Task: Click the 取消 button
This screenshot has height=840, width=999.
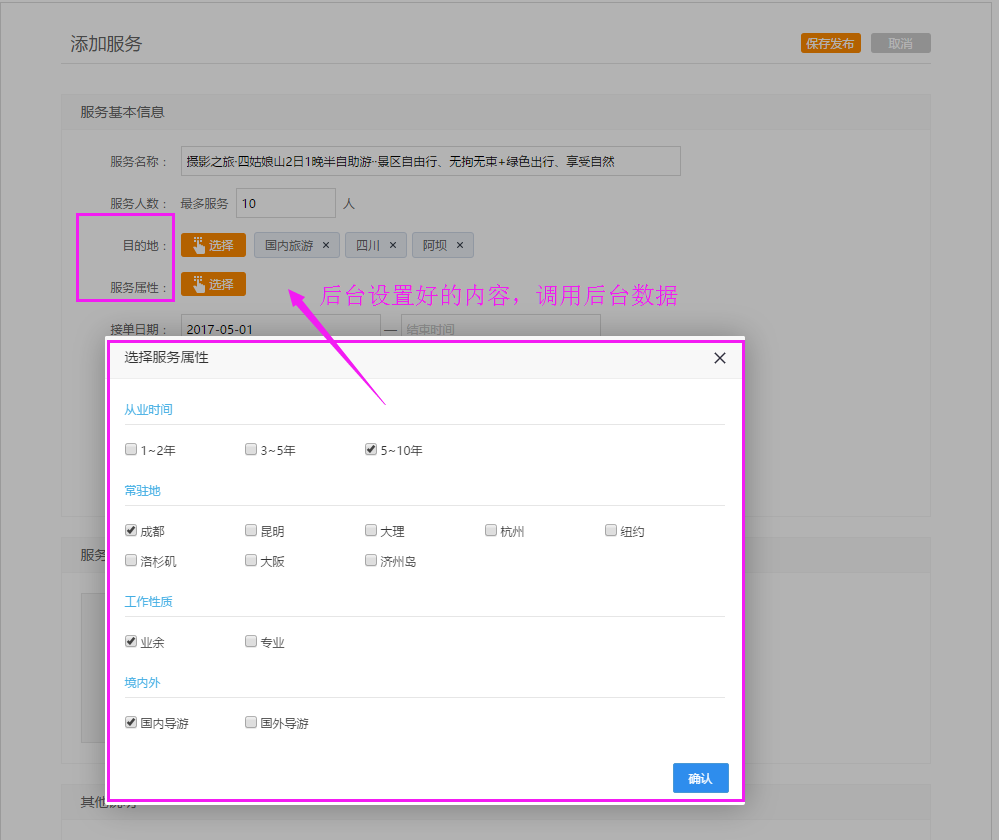Action: coord(900,44)
